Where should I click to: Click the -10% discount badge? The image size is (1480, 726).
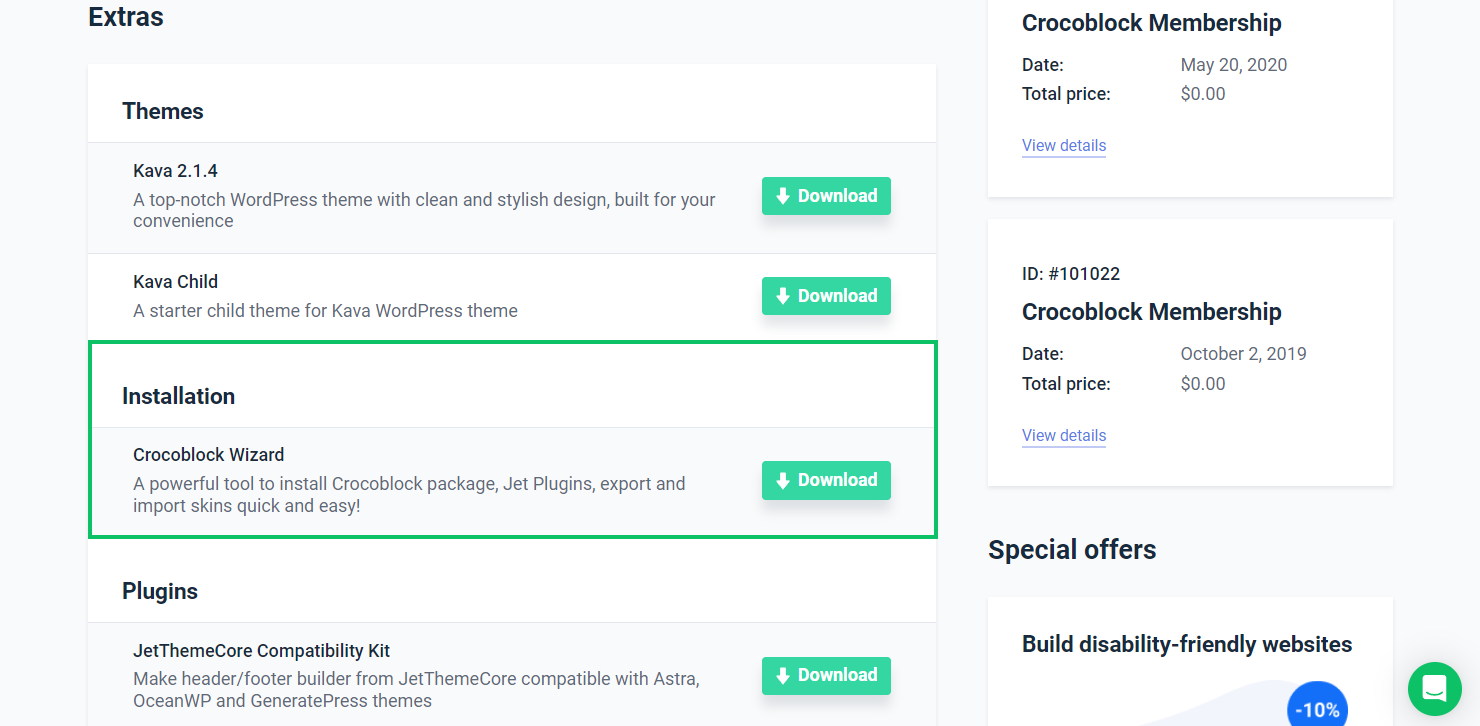coord(1318,705)
